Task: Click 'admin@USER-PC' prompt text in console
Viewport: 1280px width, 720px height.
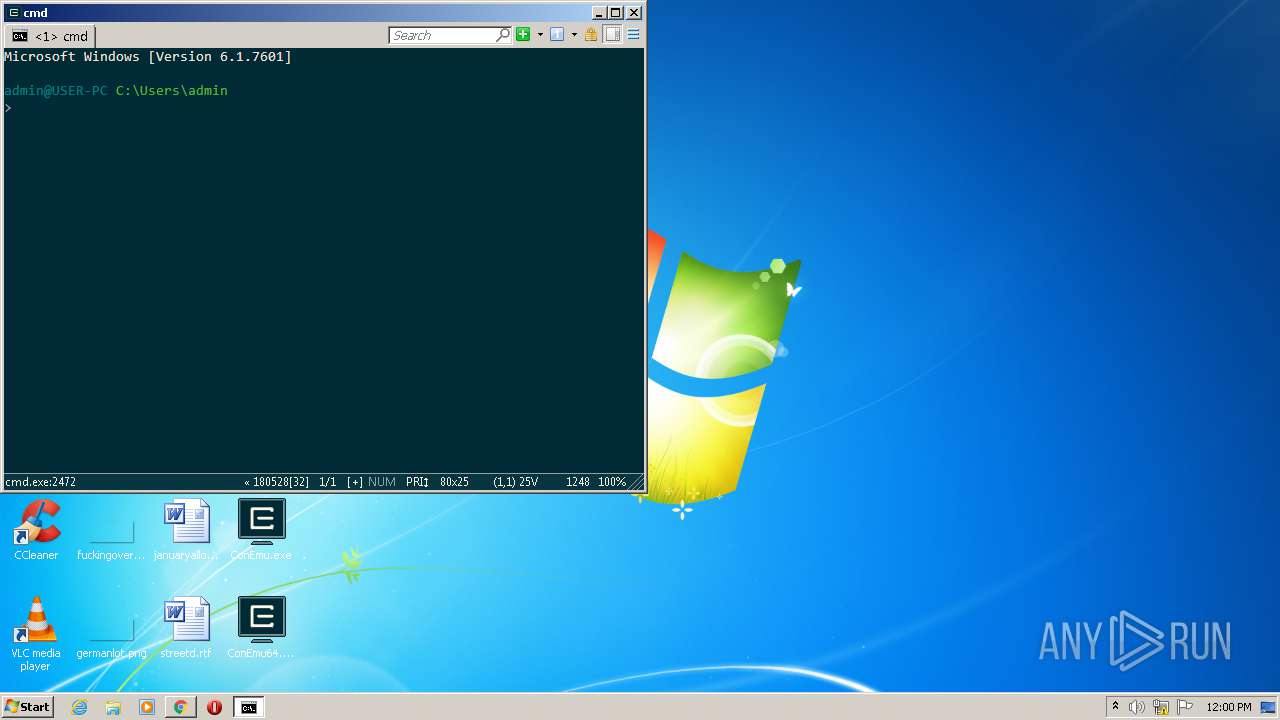Action: [x=56, y=90]
